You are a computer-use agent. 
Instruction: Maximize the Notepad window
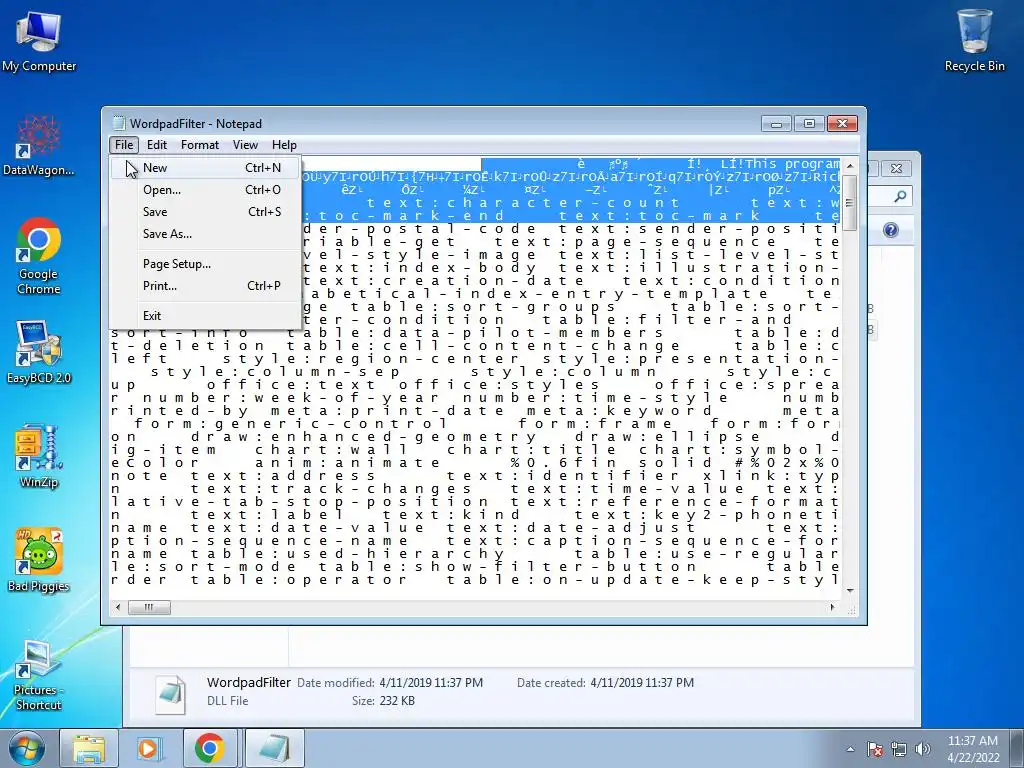[809, 123]
